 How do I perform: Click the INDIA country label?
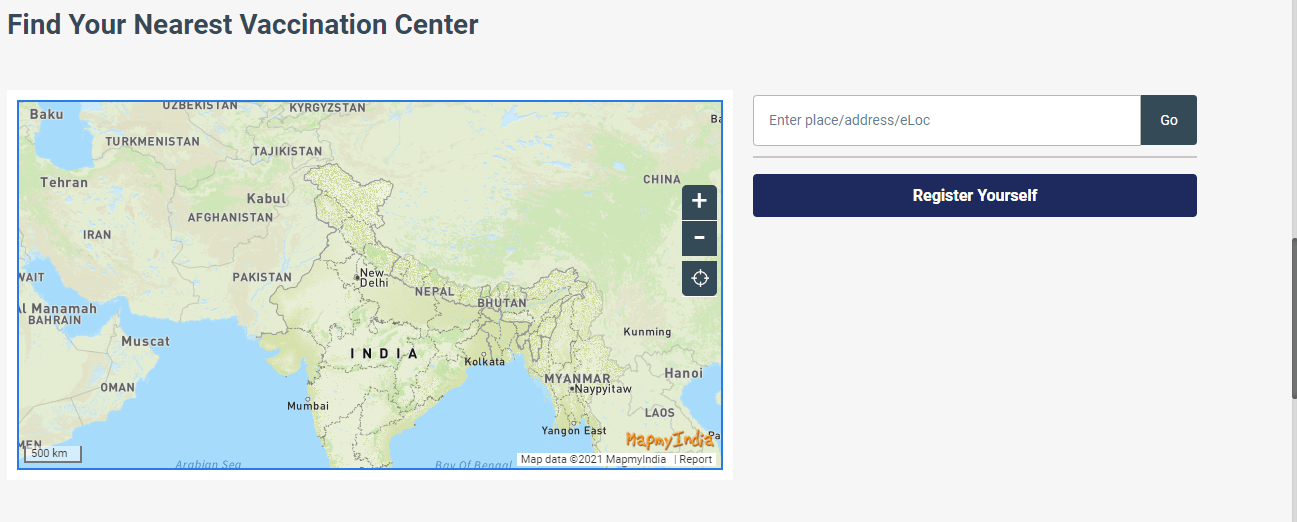tap(385, 354)
